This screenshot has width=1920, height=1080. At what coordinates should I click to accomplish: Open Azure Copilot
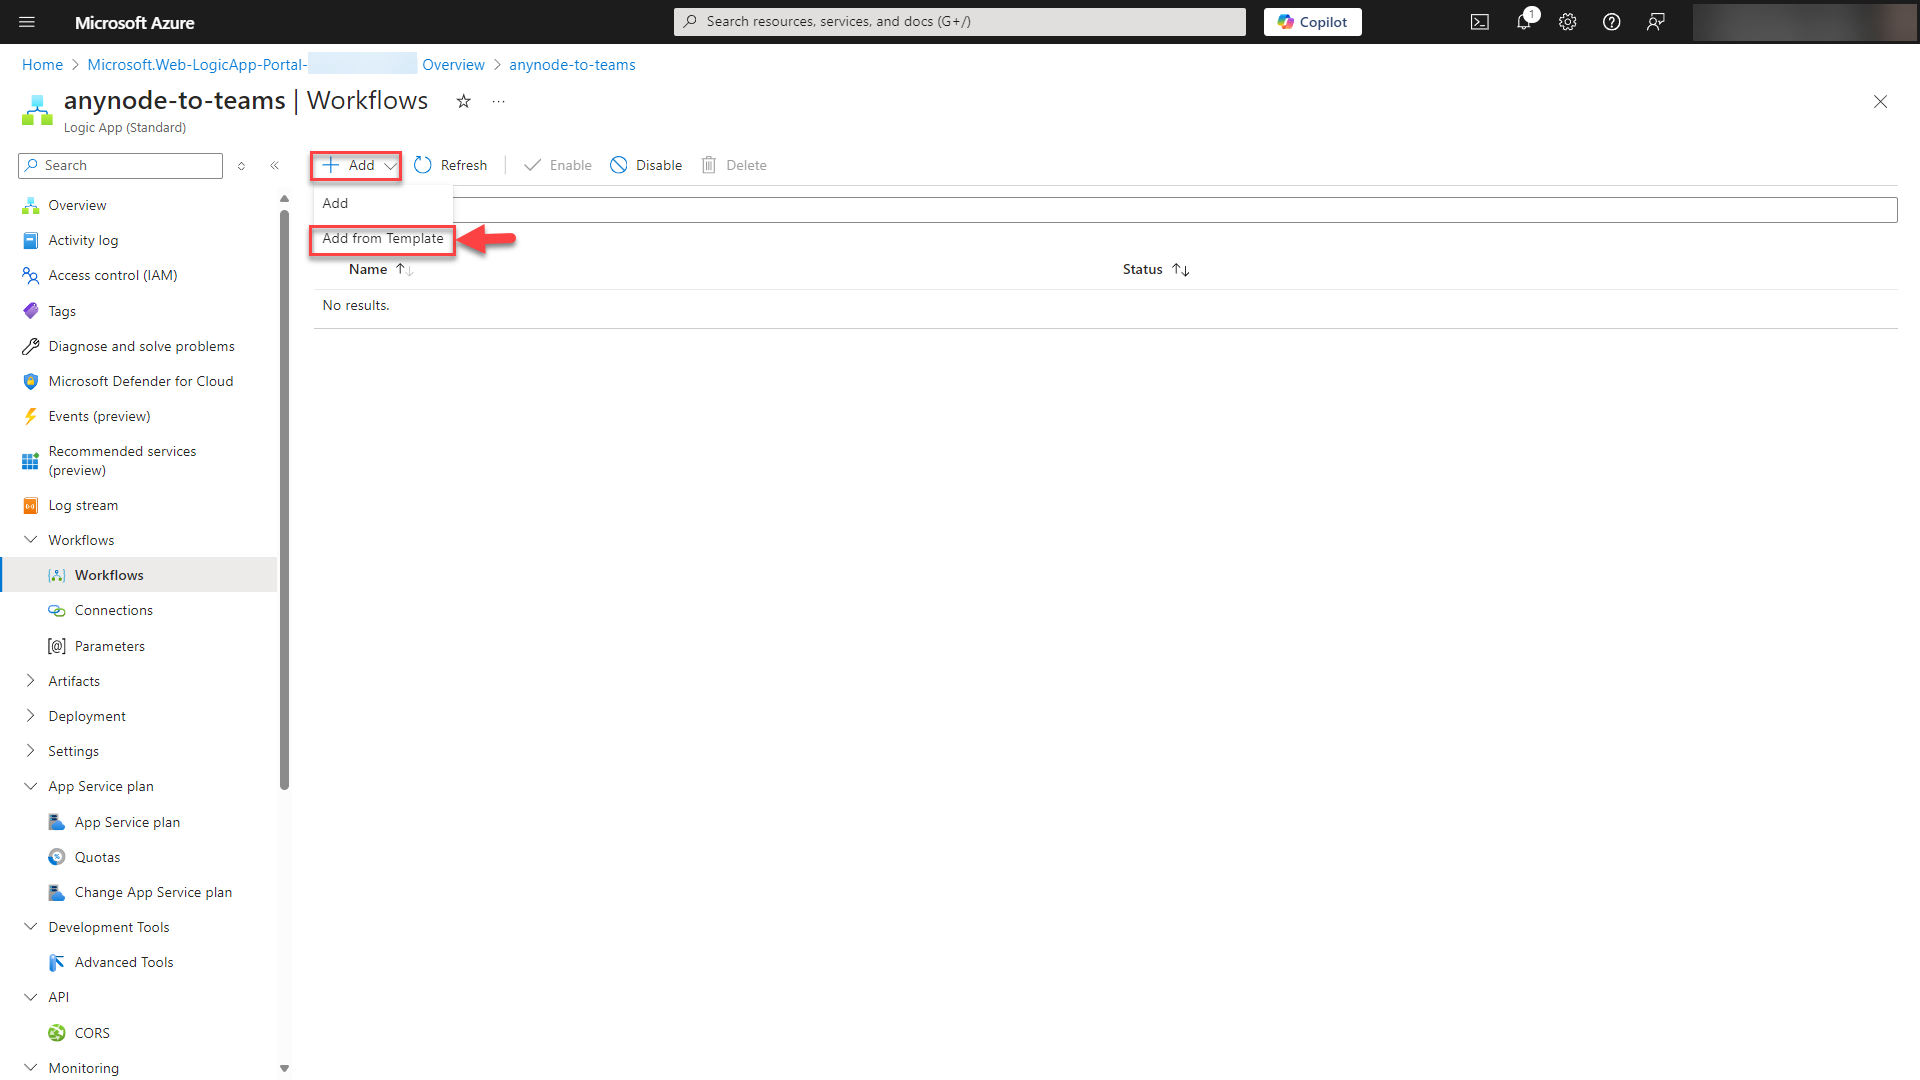pos(1312,21)
